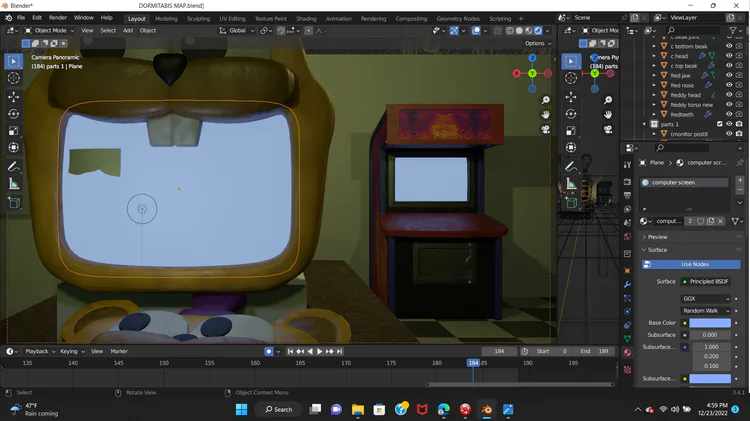Open Random Walk subsurface method dropdown
The image size is (750, 421).
point(706,310)
